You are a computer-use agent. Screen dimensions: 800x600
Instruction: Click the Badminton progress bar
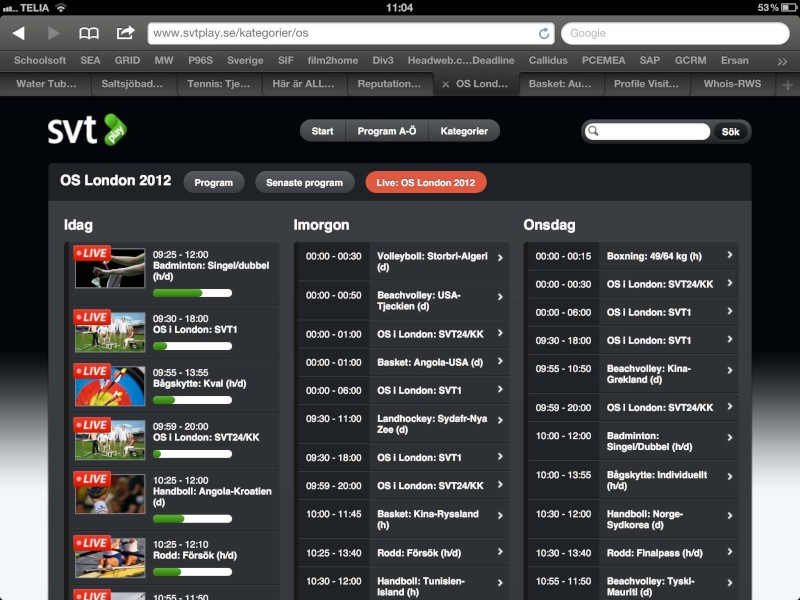(192, 293)
